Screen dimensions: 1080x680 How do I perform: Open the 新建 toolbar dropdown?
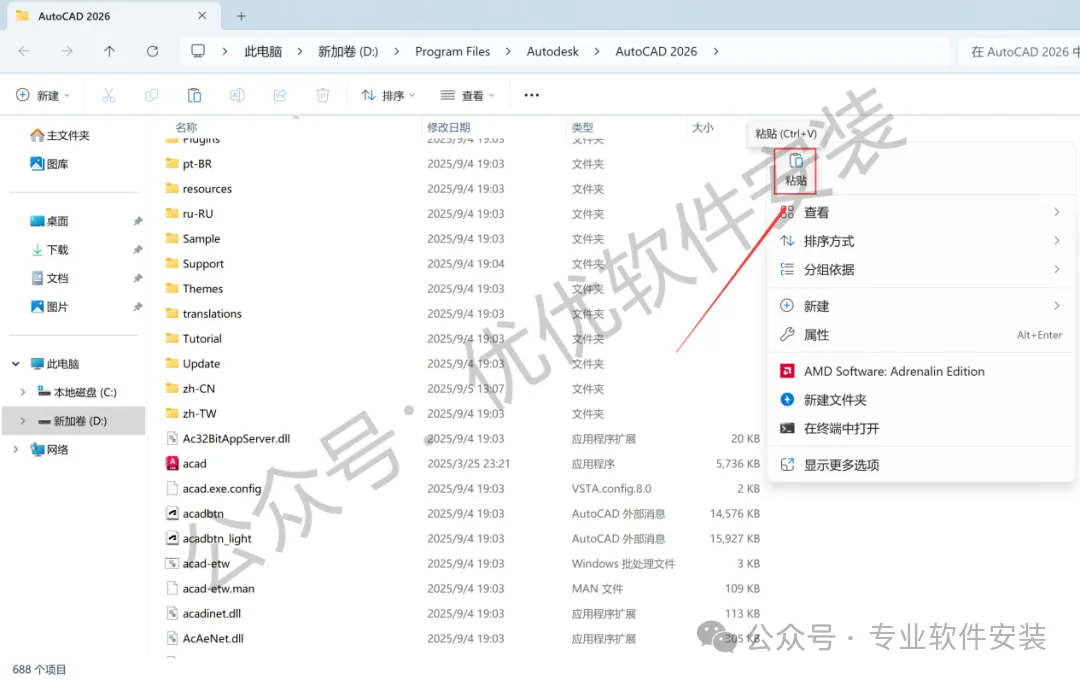pos(43,95)
